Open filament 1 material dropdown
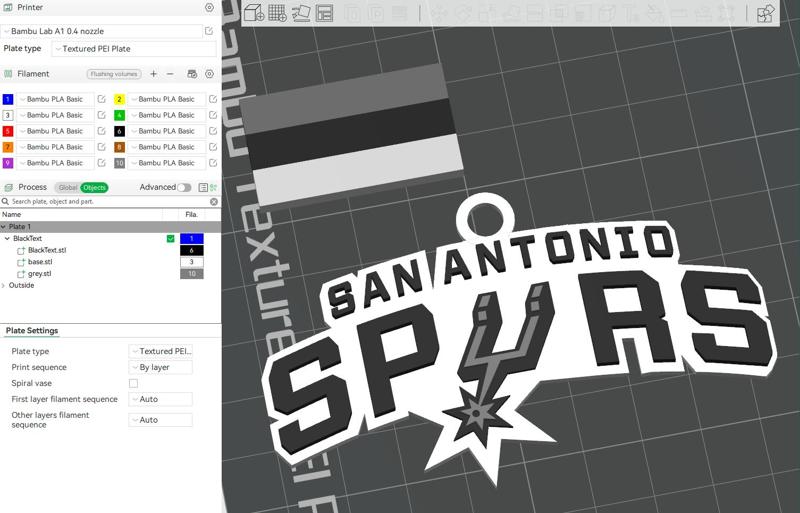This screenshot has width=800, height=513. pyautogui.click(x=56, y=99)
